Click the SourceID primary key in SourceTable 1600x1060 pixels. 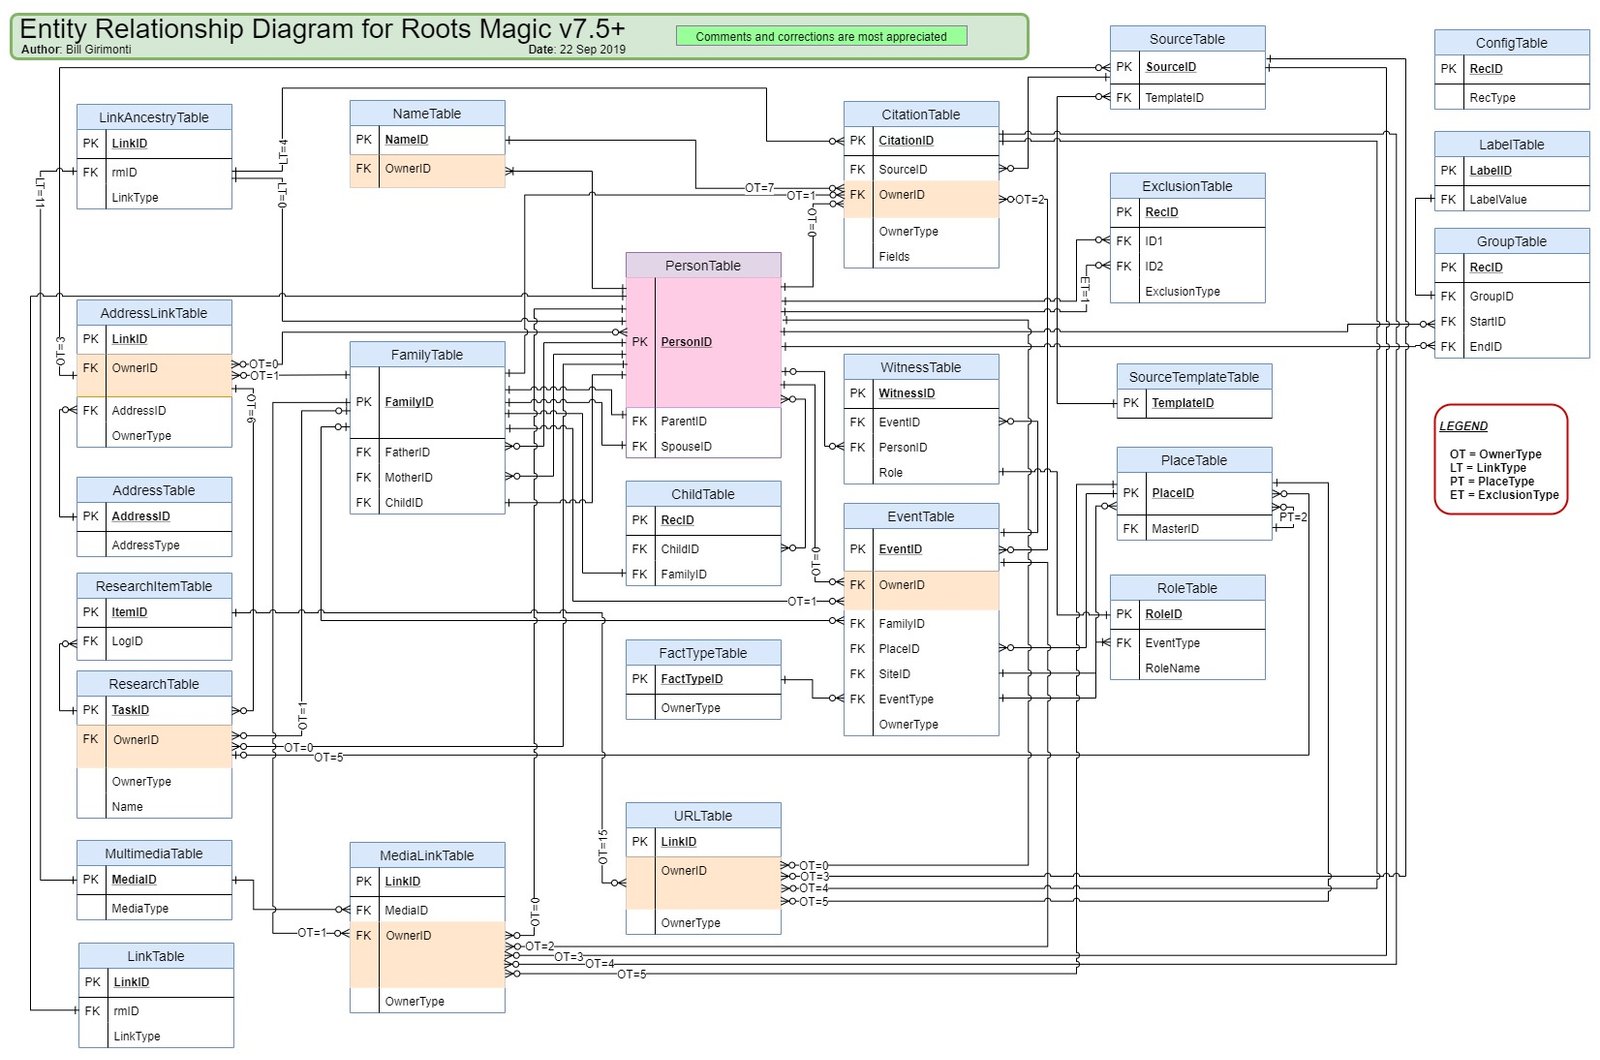[x=1171, y=67]
